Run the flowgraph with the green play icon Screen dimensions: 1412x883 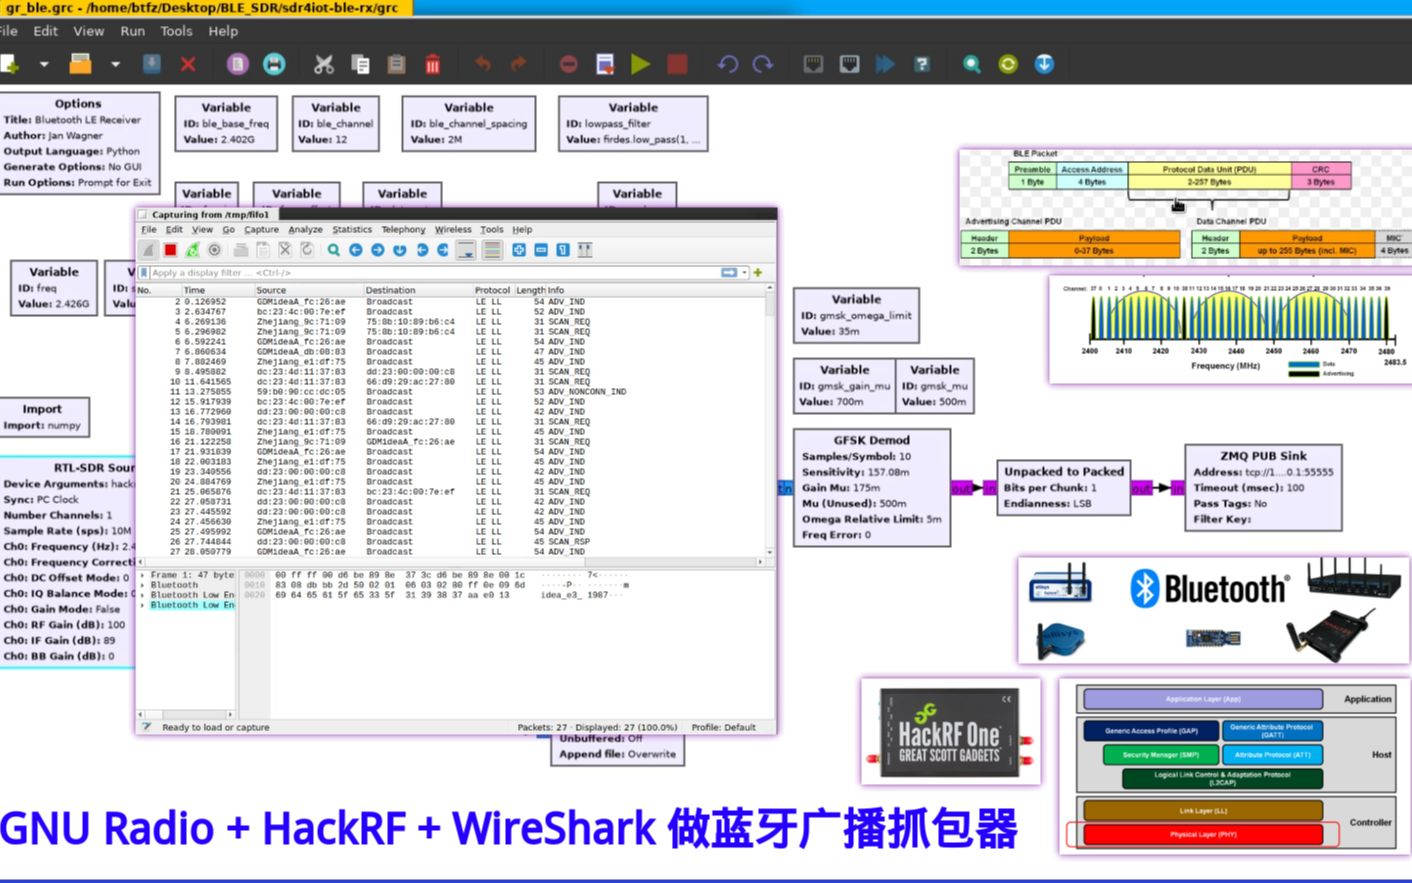641,64
